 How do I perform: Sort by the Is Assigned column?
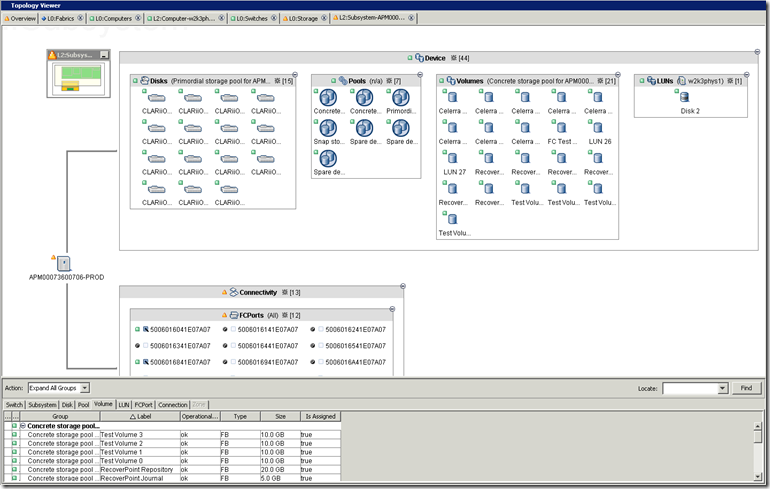coord(320,416)
